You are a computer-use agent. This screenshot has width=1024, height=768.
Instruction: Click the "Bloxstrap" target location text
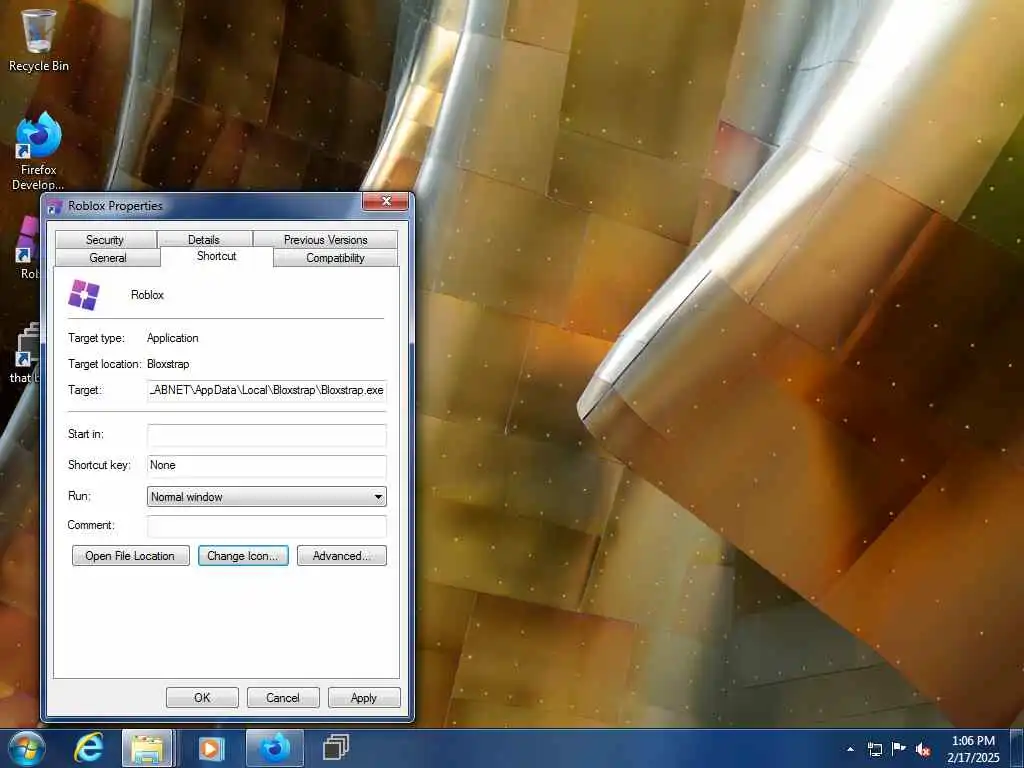[x=168, y=364]
